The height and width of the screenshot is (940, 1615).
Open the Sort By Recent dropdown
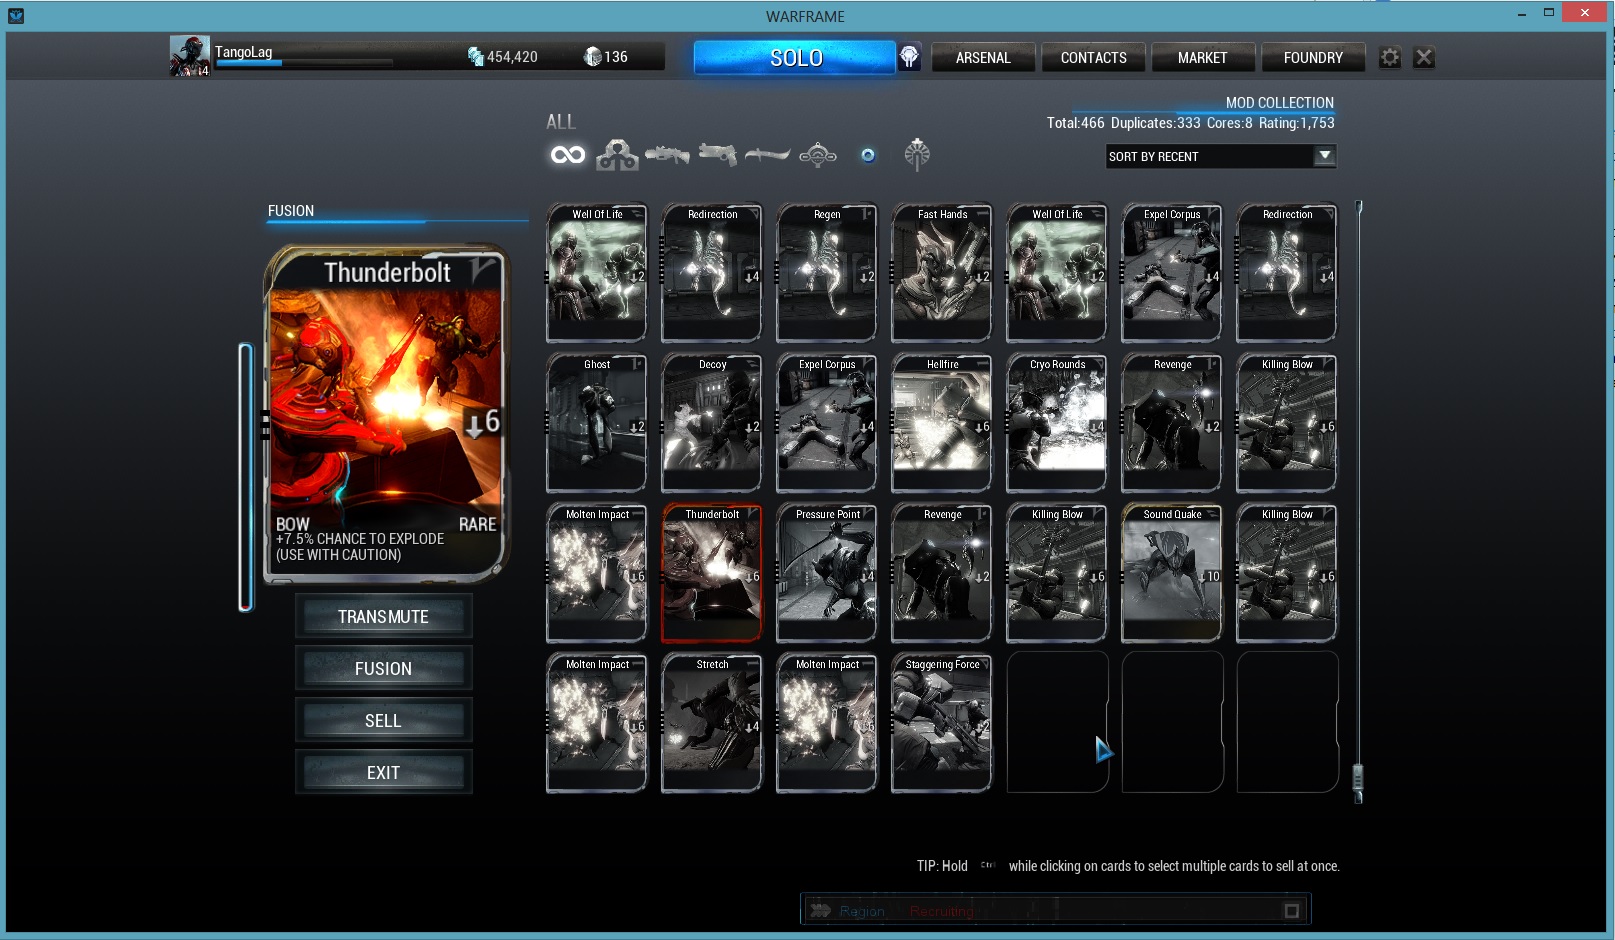(1221, 156)
